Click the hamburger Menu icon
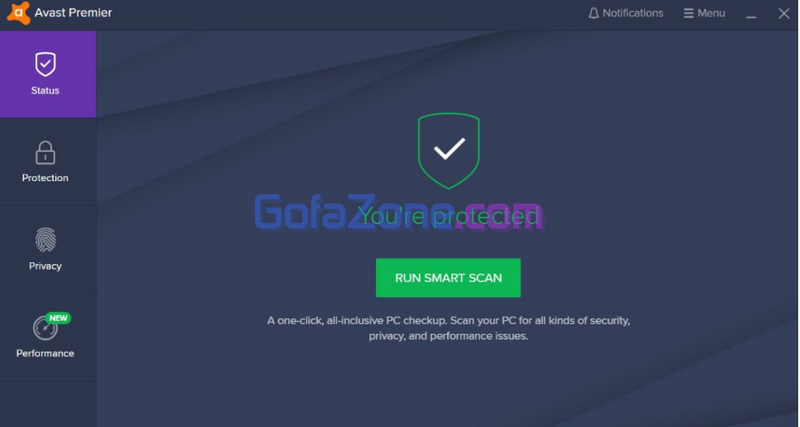This screenshot has height=427, width=800. (x=689, y=13)
